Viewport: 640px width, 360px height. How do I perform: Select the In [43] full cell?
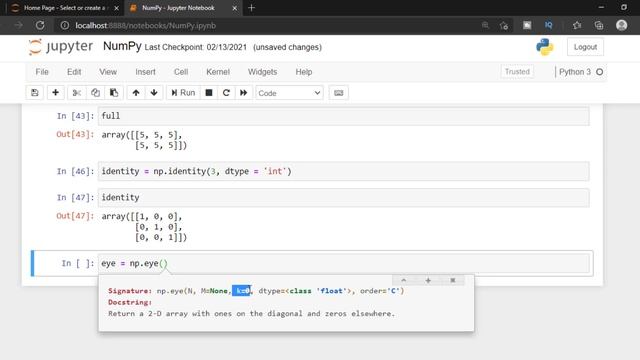(344, 116)
